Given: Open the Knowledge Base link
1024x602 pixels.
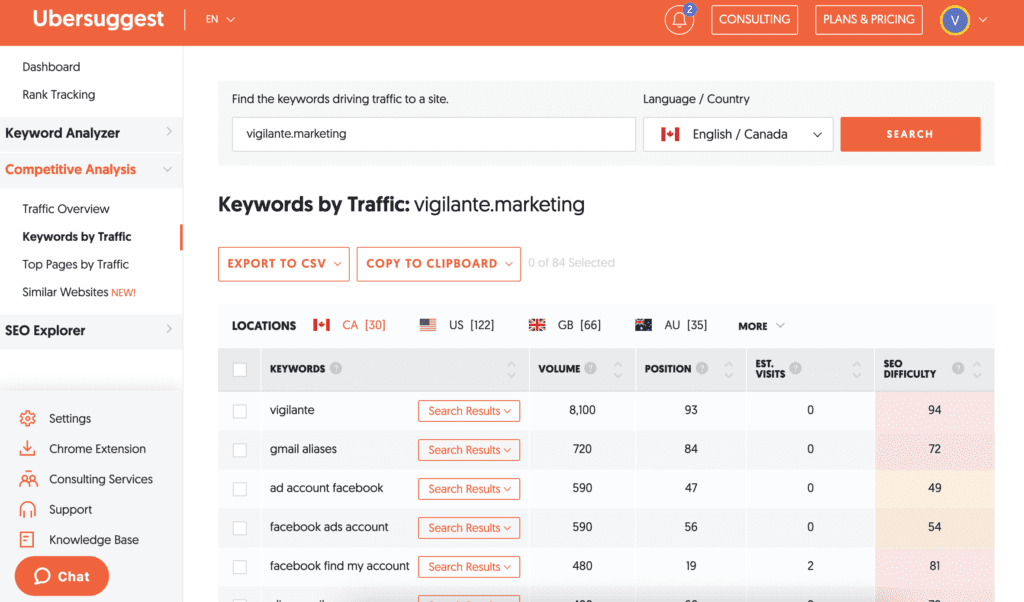Looking at the screenshot, I should (94, 540).
